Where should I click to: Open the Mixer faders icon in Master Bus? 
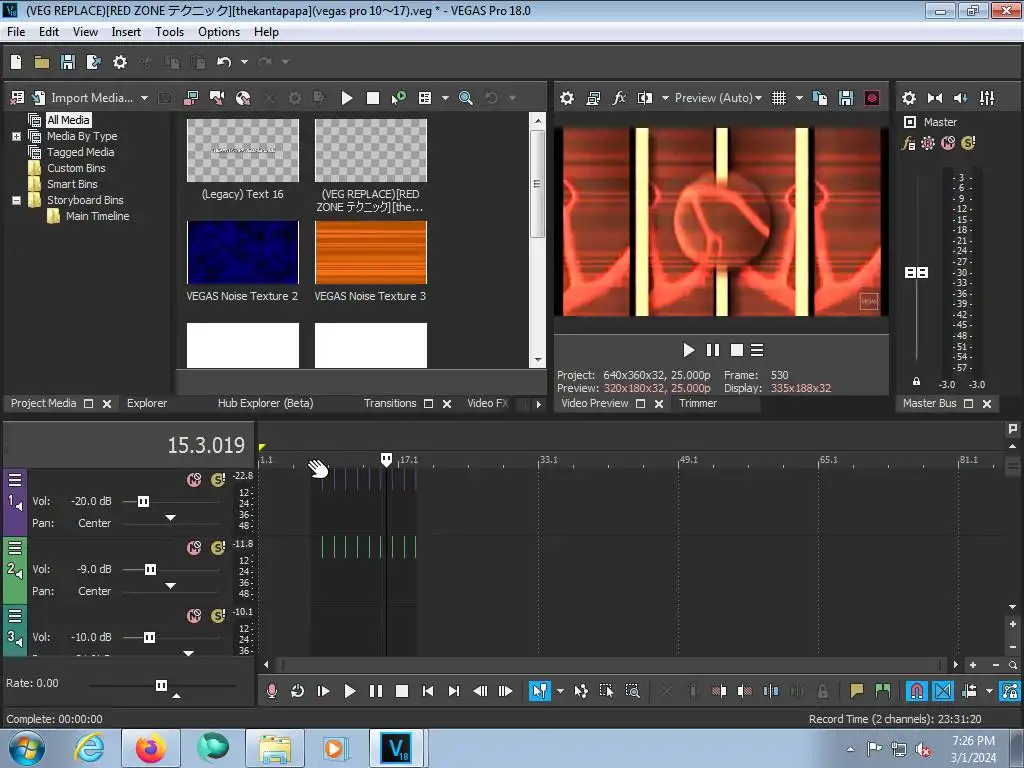coord(987,98)
